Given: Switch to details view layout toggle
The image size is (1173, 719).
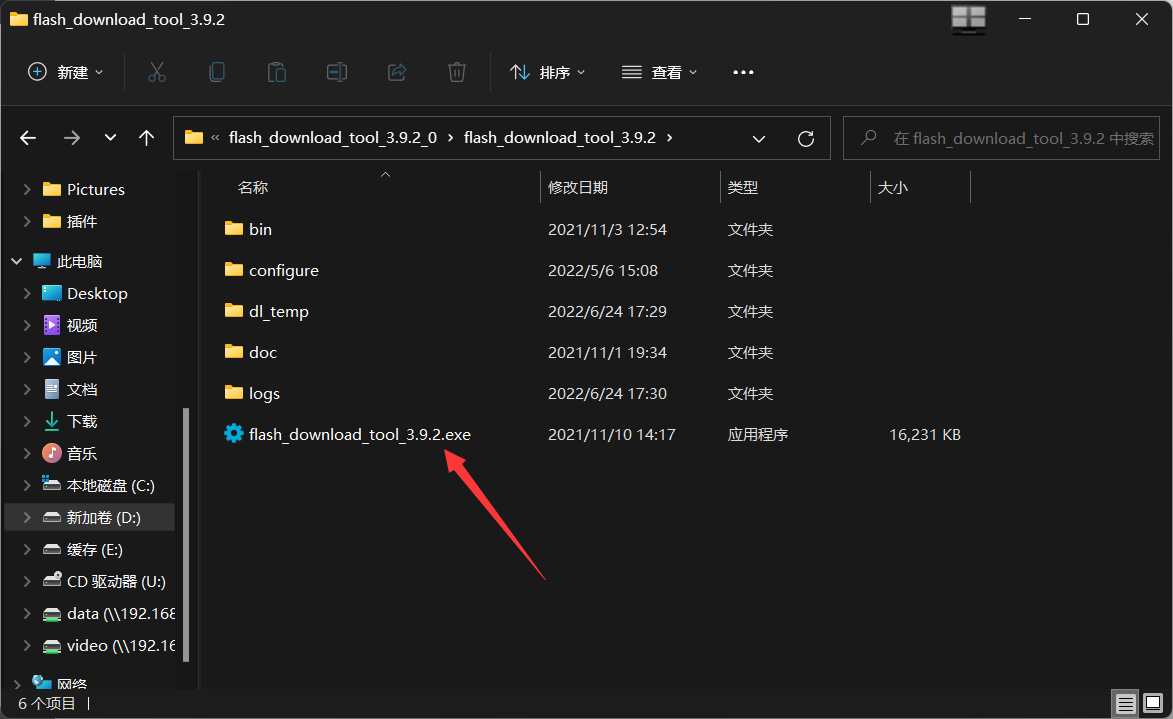Looking at the screenshot, I should 1124,703.
